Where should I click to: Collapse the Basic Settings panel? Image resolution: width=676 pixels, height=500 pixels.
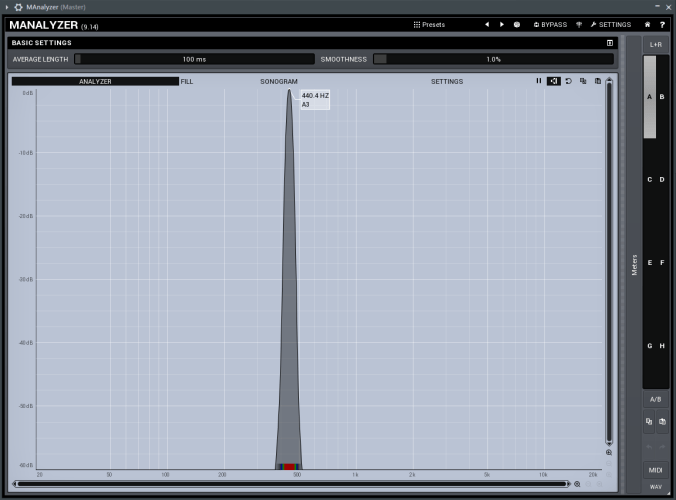610,43
